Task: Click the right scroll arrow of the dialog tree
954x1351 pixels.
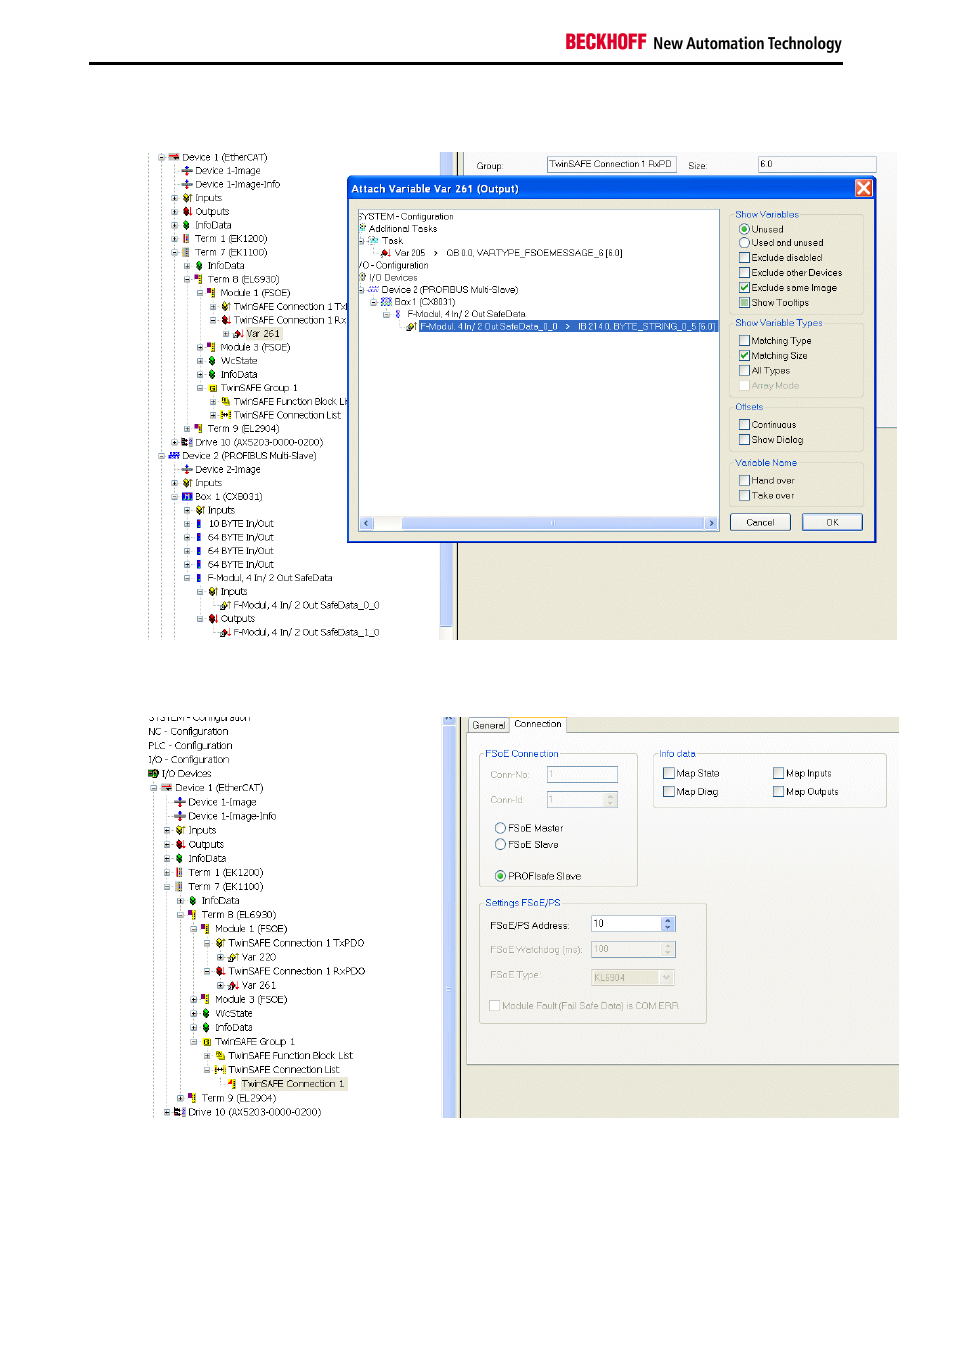Action: (x=712, y=523)
